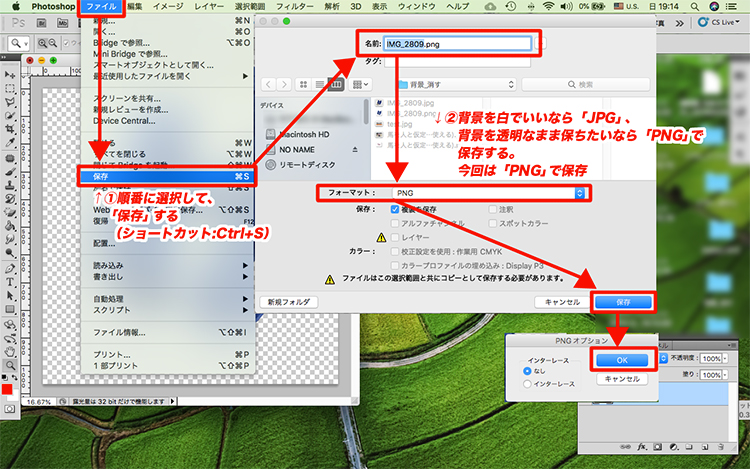Image resolution: width=750 pixels, height=469 pixels.
Task: Select the Clone Stamp tool
Action: click(10, 185)
